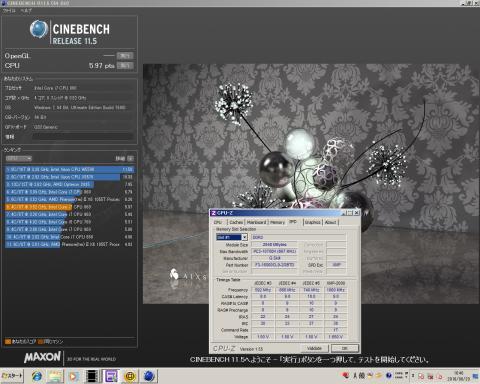This screenshot has width=480, height=384.
Task: Select the AMD Opteron ranking row
Action: click(69, 184)
